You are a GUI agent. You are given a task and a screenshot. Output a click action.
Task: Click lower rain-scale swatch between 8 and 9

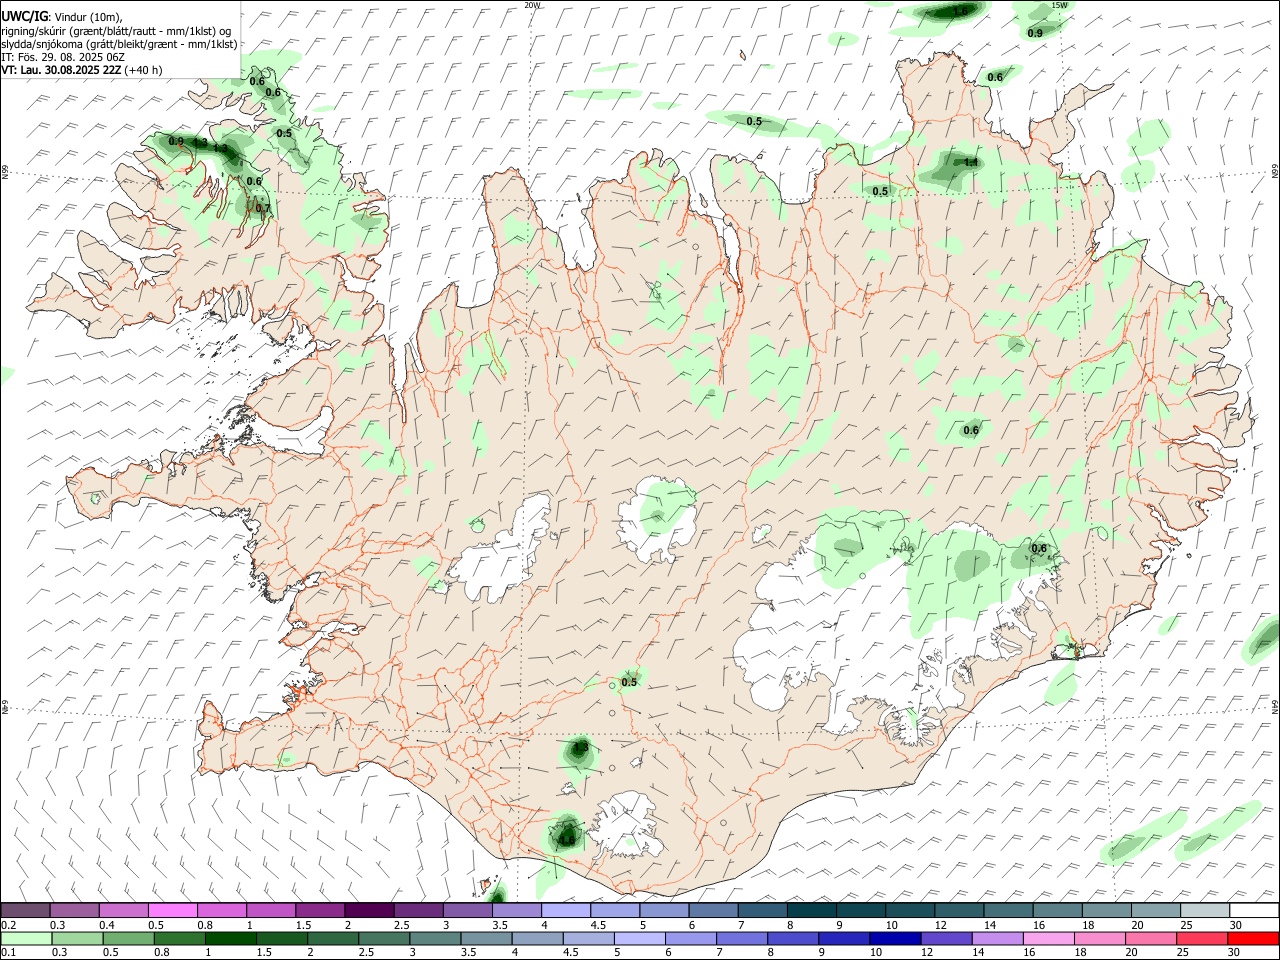click(x=794, y=938)
